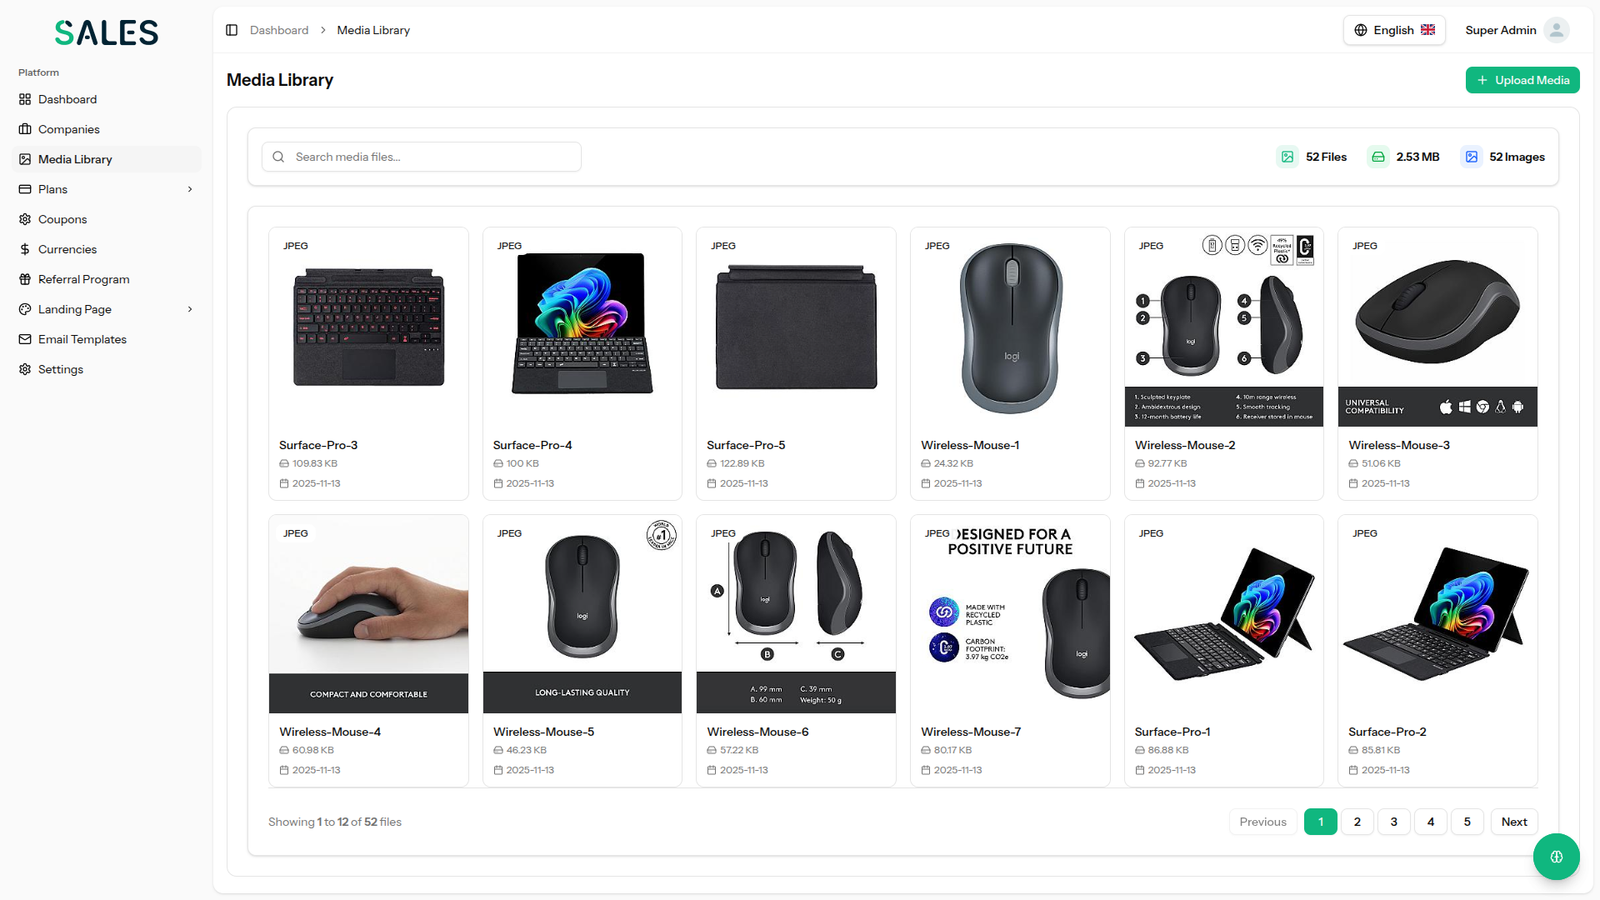Jump to page 3 of files
The image size is (1600, 900).
tap(1394, 822)
